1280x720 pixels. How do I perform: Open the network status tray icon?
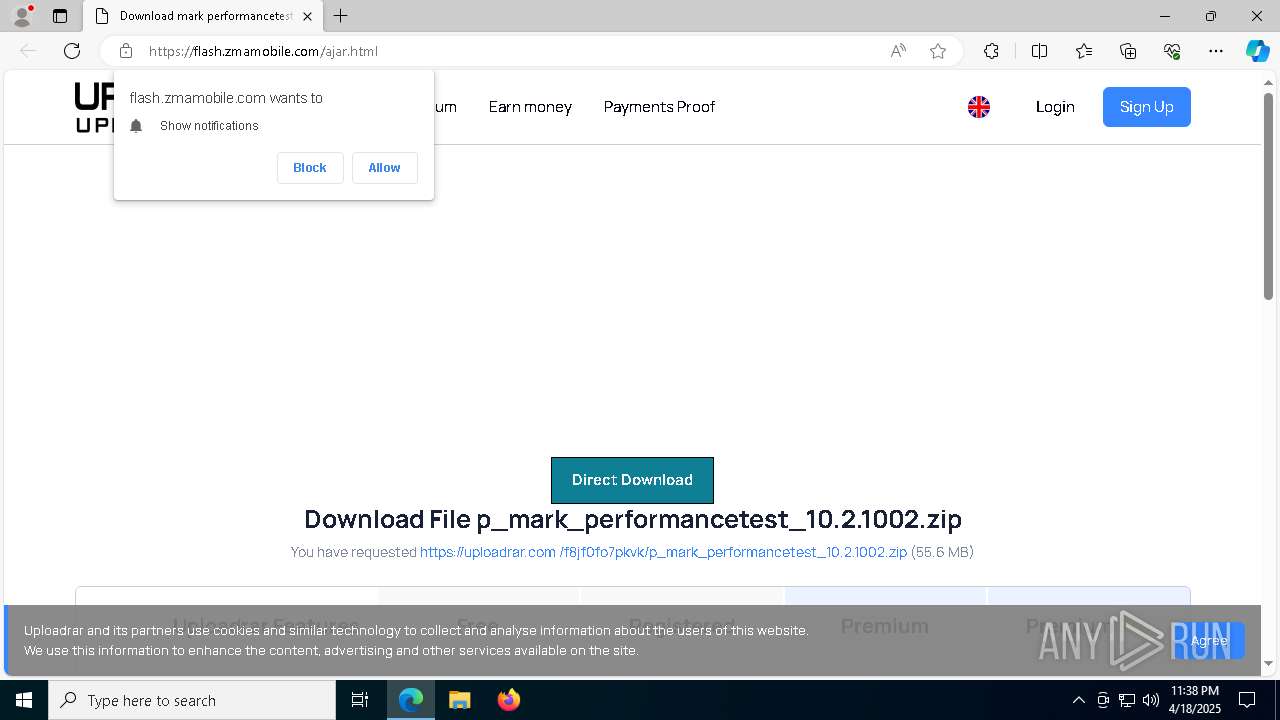click(1127, 700)
